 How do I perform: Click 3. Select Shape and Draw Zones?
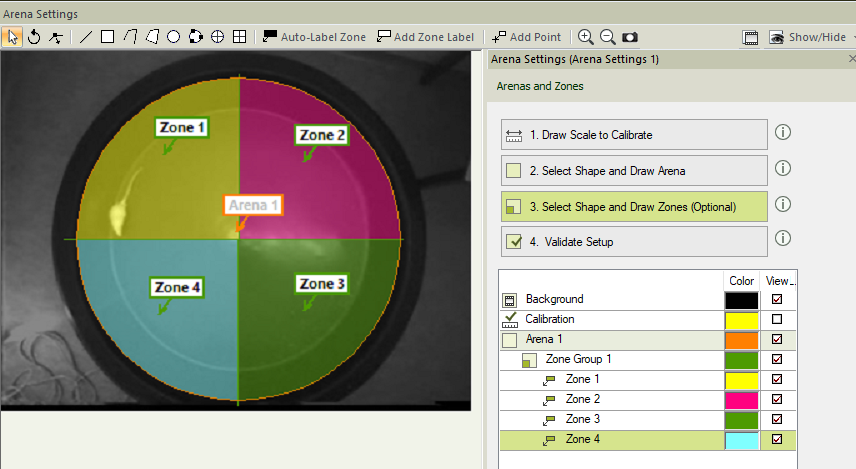coord(634,207)
